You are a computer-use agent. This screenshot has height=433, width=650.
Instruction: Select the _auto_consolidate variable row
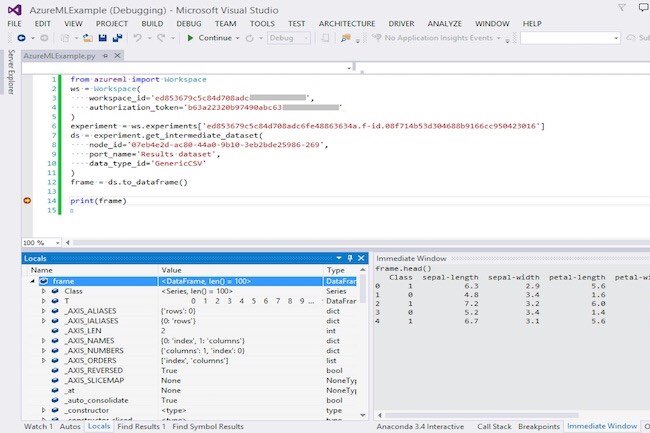[193, 401]
